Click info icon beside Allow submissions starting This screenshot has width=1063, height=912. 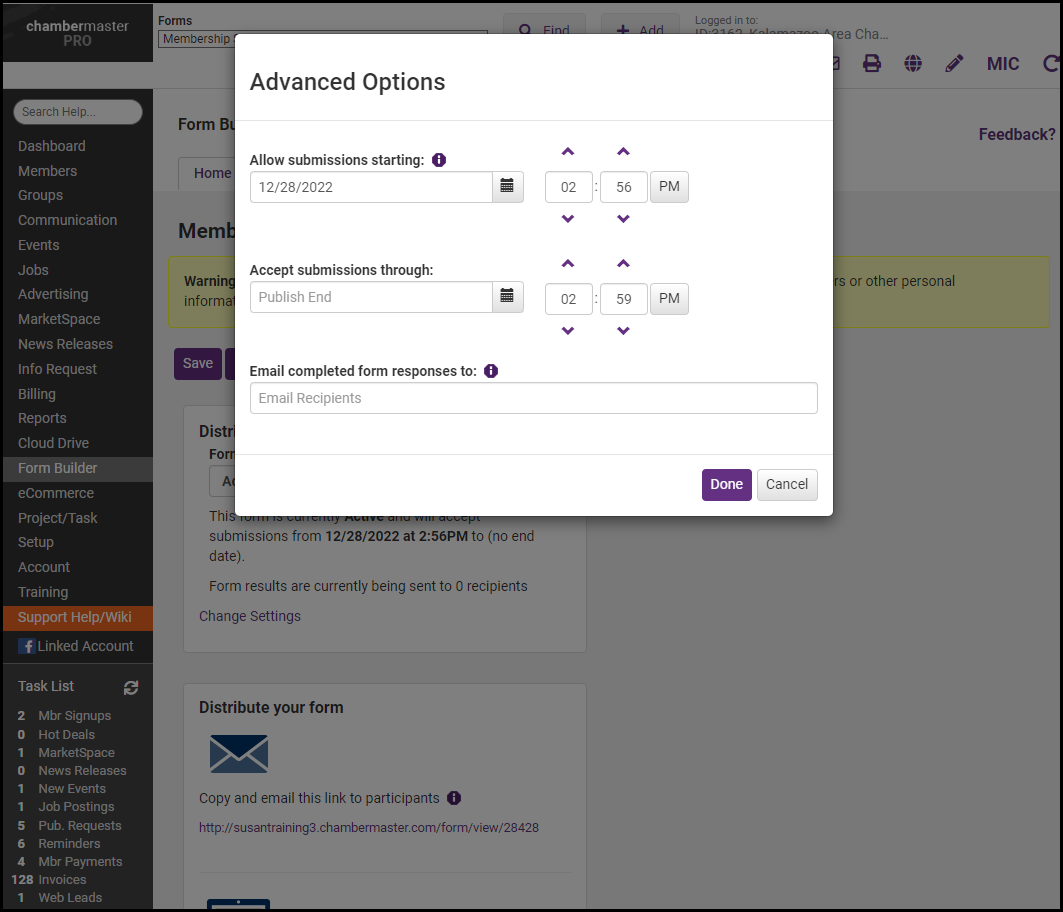tap(439, 160)
